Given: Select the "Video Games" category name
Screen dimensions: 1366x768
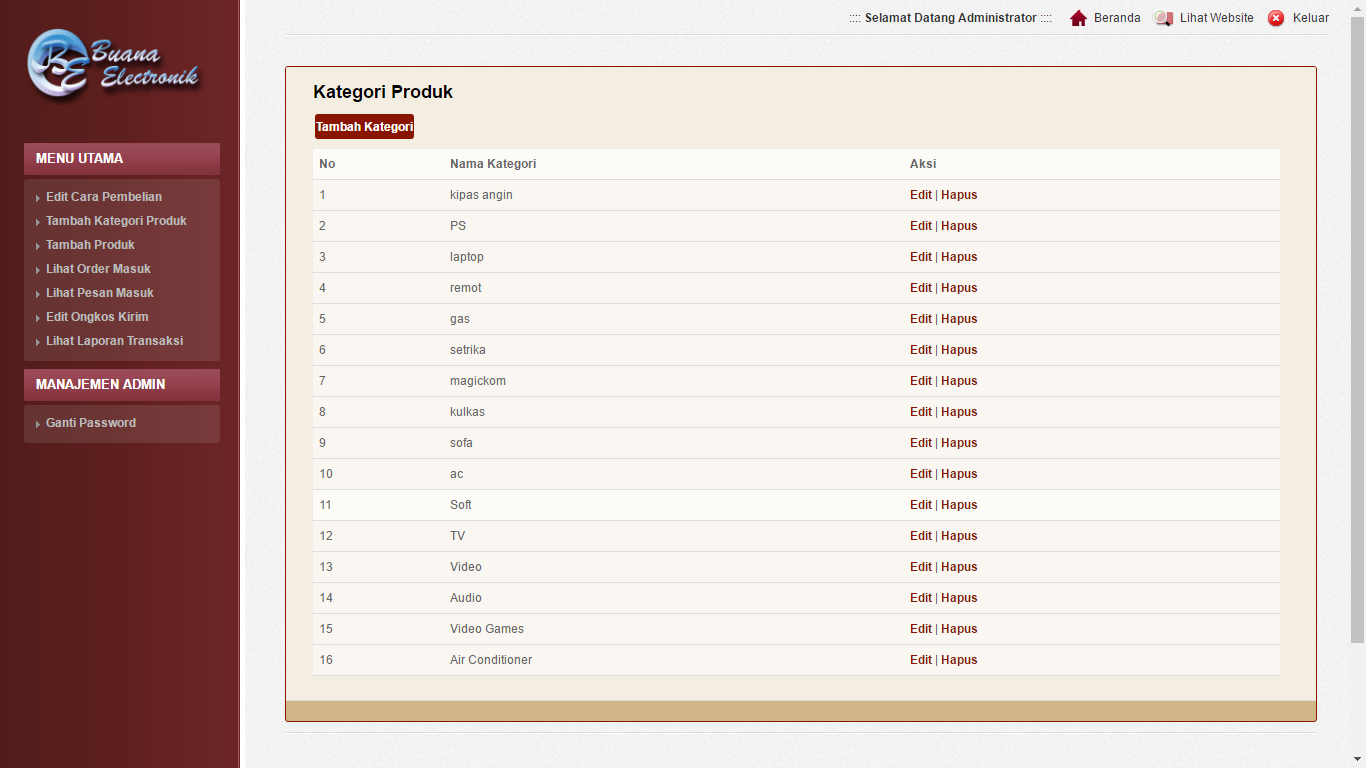Looking at the screenshot, I should [x=487, y=629].
